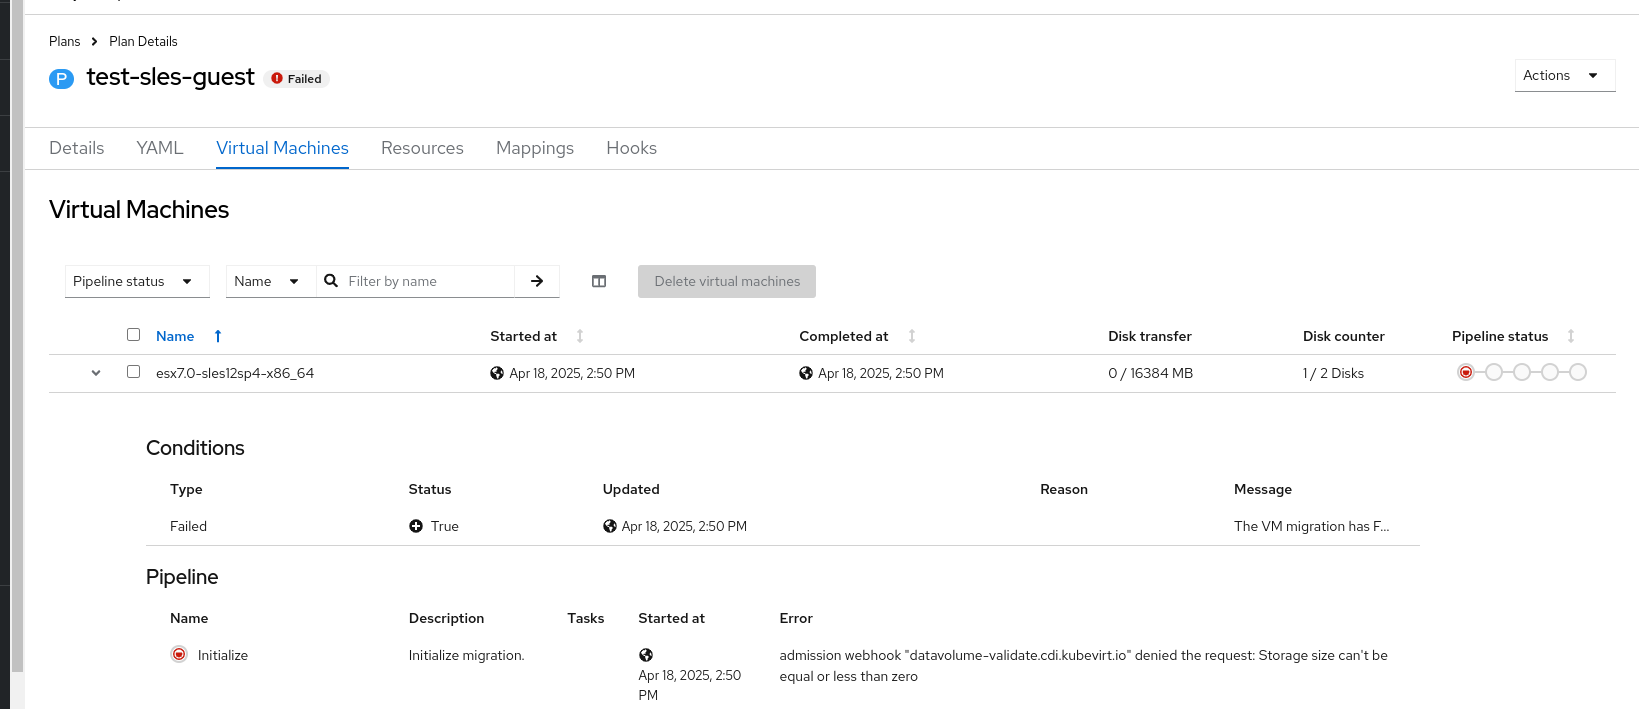Click the failed Initialize step icon
1639x709 pixels.
(x=179, y=654)
